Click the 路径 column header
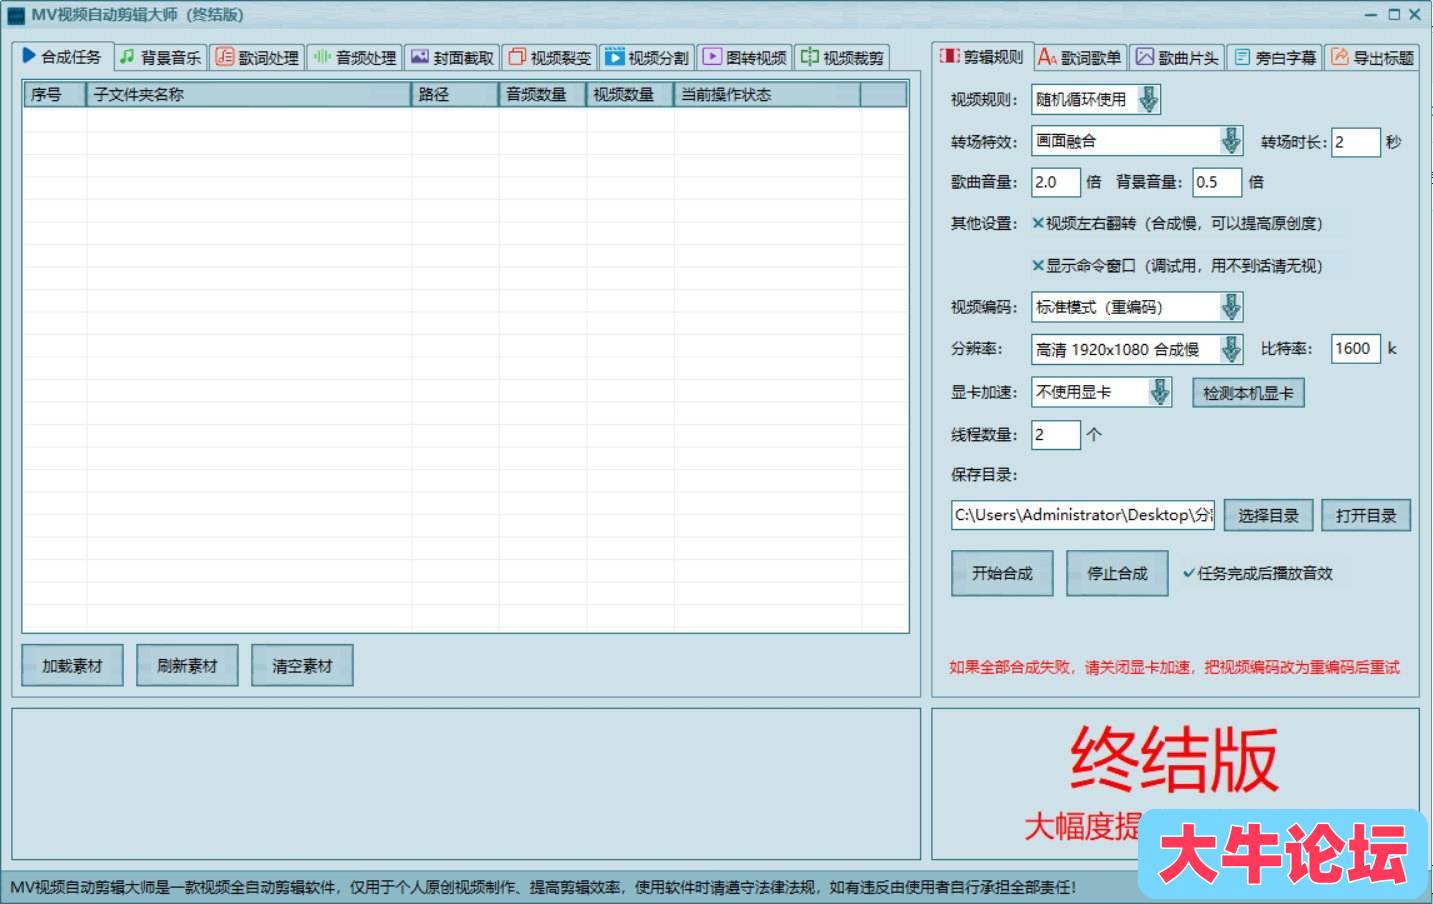 (x=455, y=94)
